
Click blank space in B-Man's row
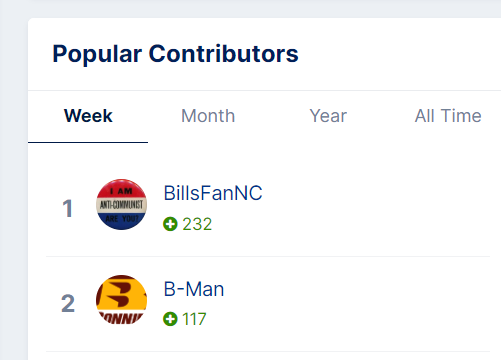point(367,303)
